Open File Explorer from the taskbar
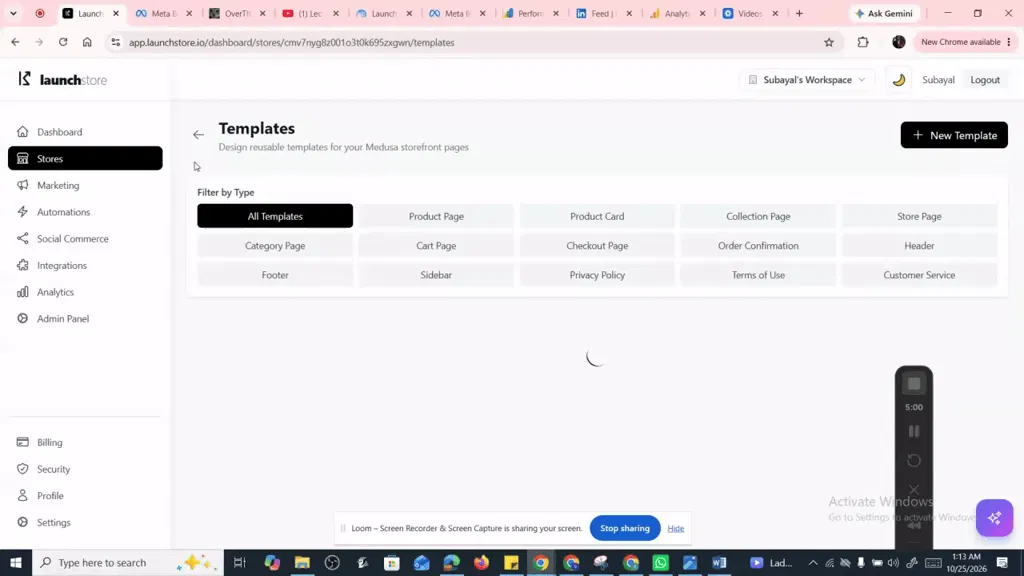Screen dimensions: 1024x576 click(x=302, y=562)
